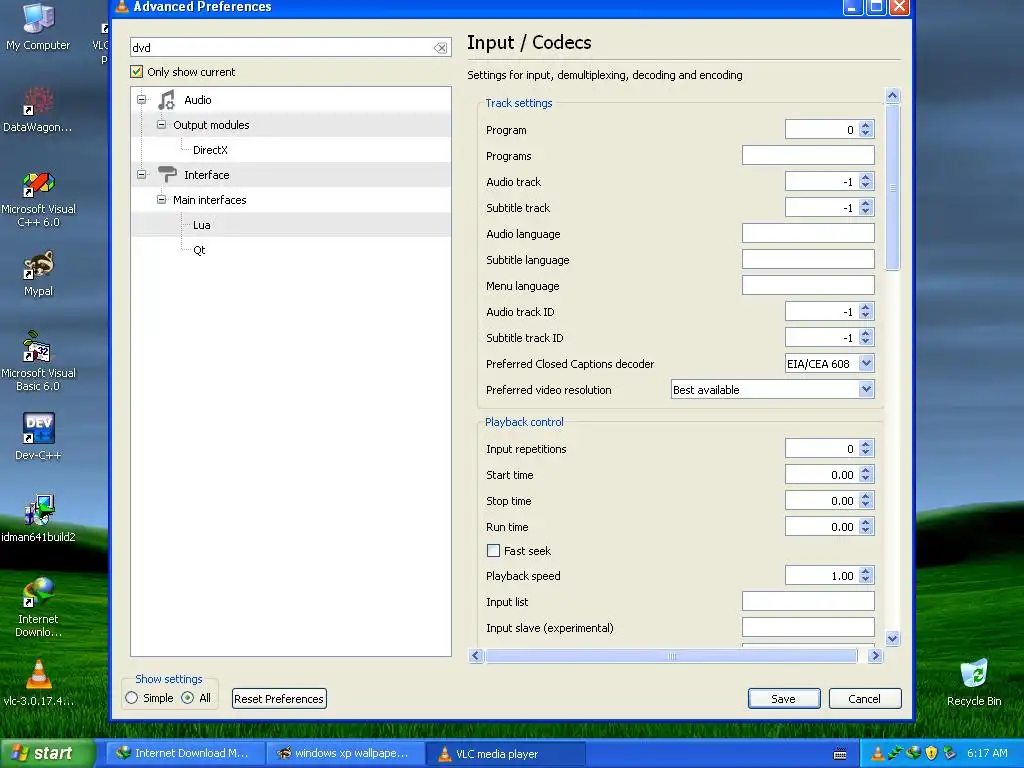This screenshot has height=768, width=1024.
Task: Increase the Start time spinner
Action: click(x=866, y=471)
